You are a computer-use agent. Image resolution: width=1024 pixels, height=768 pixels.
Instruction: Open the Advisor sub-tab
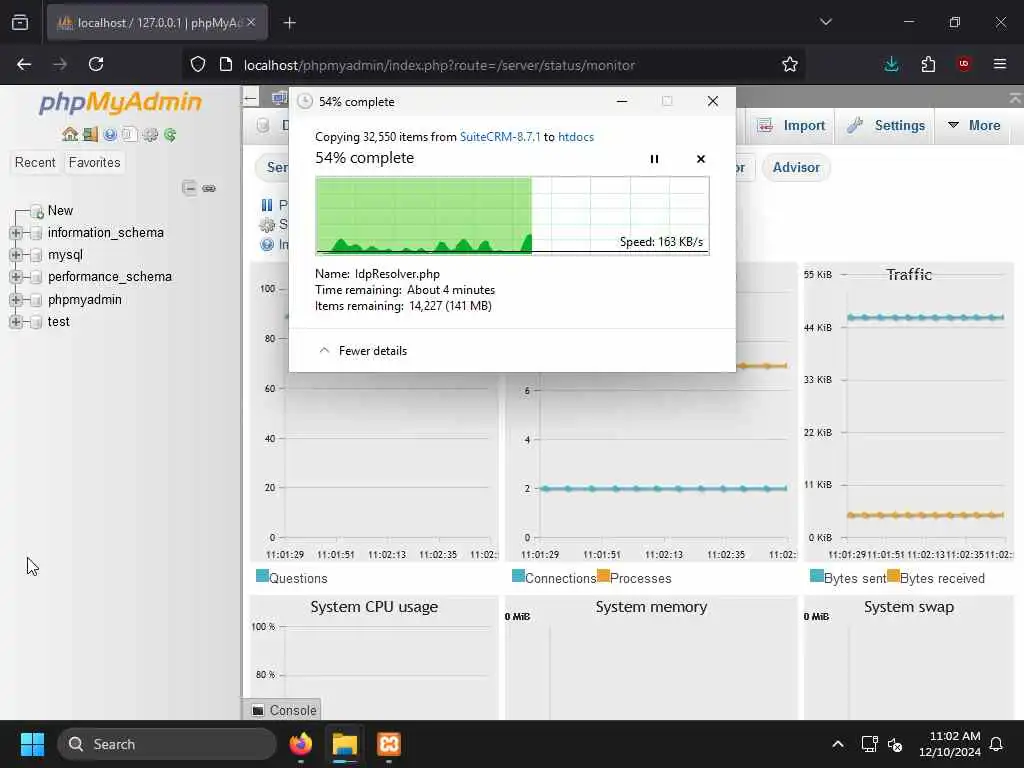pos(796,168)
